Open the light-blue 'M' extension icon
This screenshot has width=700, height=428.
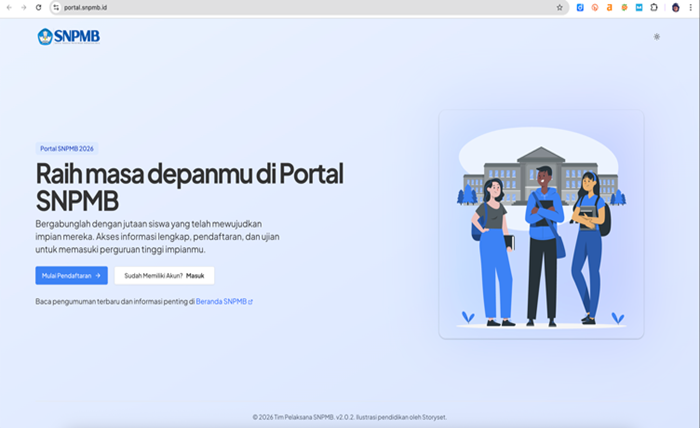click(x=639, y=8)
